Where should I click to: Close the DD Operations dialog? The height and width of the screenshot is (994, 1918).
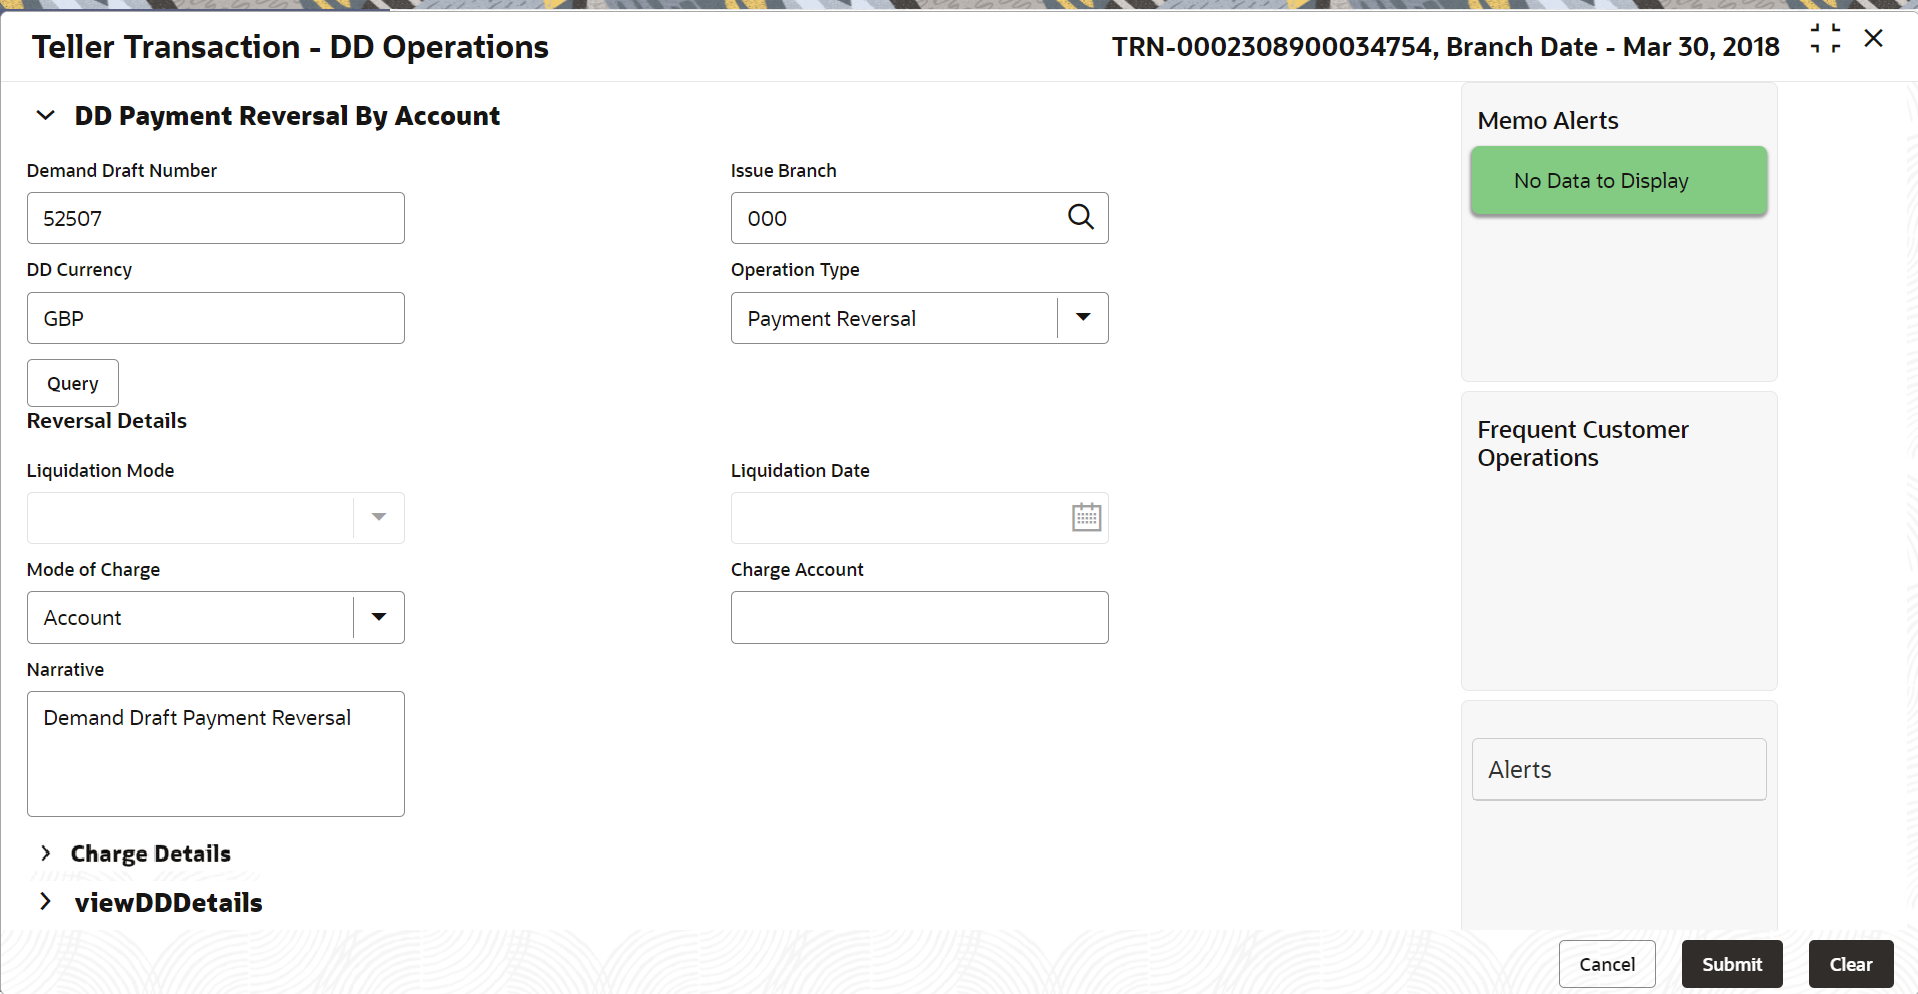click(x=1873, y=39)
